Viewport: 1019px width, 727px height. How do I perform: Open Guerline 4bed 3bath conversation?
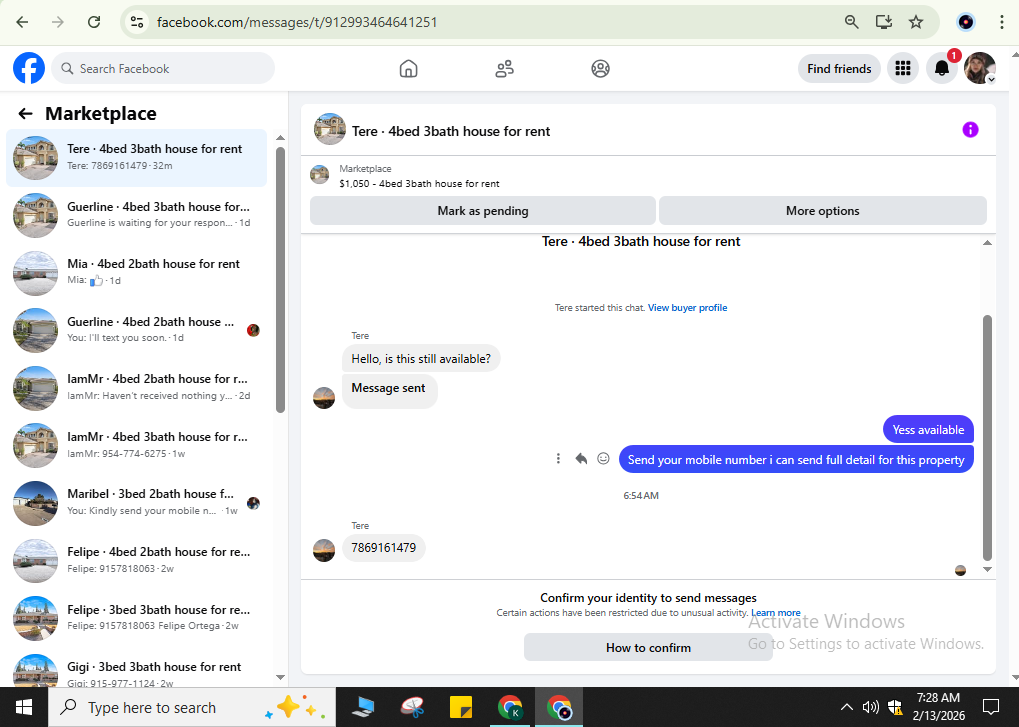136,215
